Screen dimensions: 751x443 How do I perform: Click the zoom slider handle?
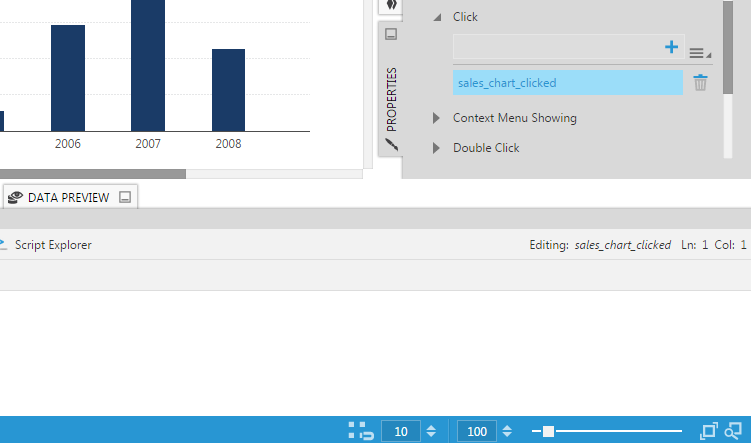click(x=548, y=431)
